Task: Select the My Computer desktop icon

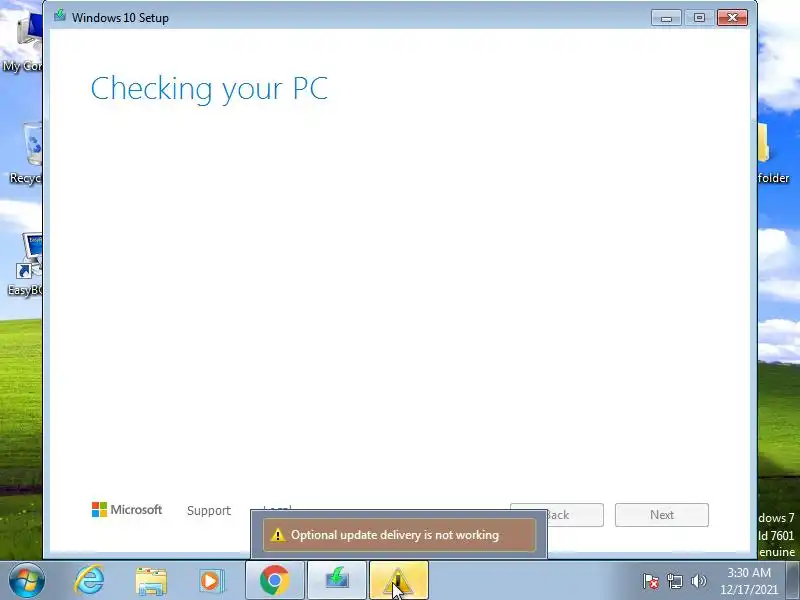Action: [22, 43]
